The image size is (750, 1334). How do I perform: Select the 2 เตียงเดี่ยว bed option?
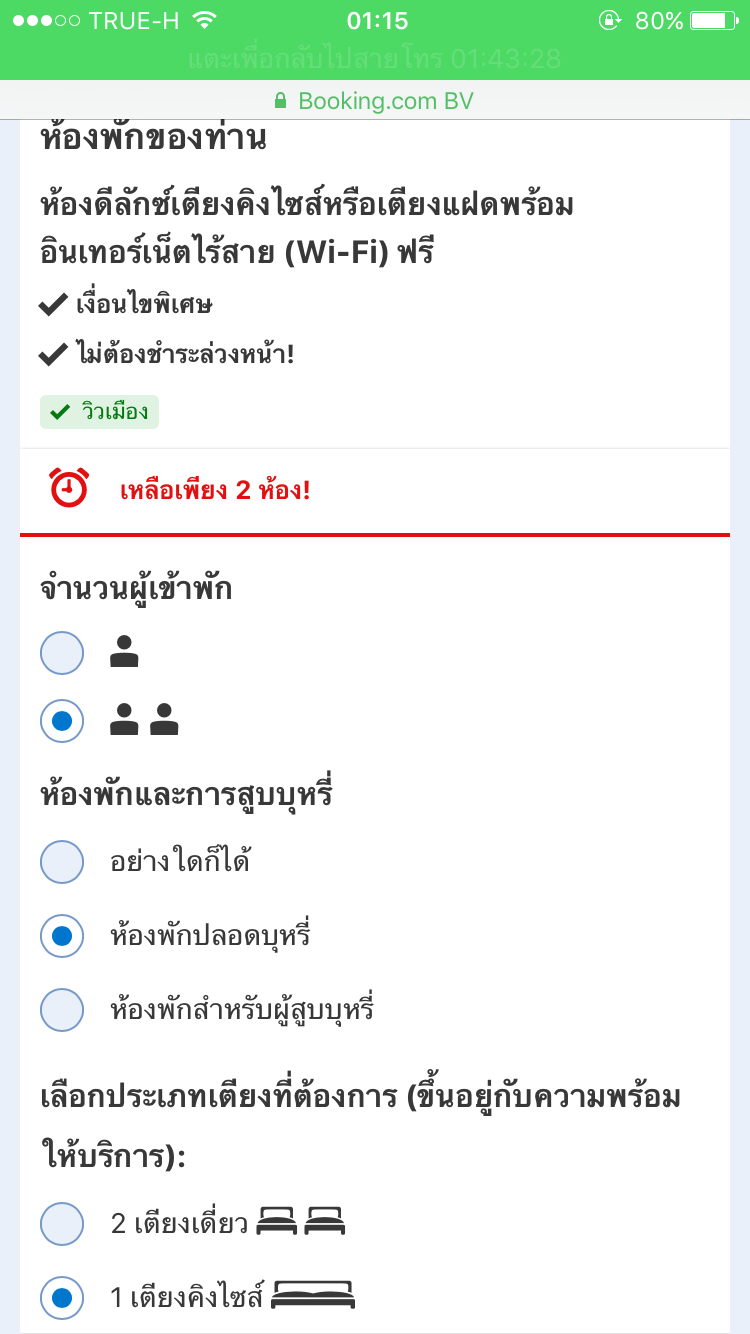[62, 1223]
